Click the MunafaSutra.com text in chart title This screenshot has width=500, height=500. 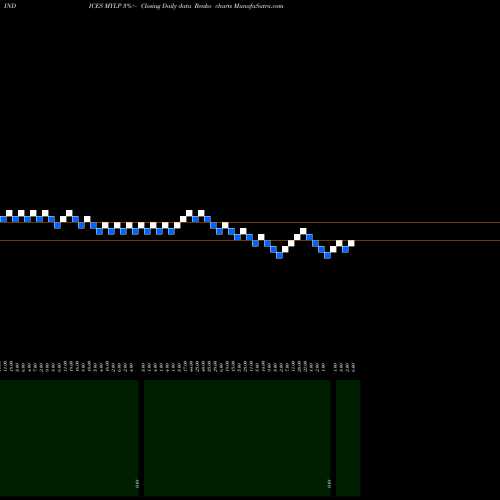point(258,6)
